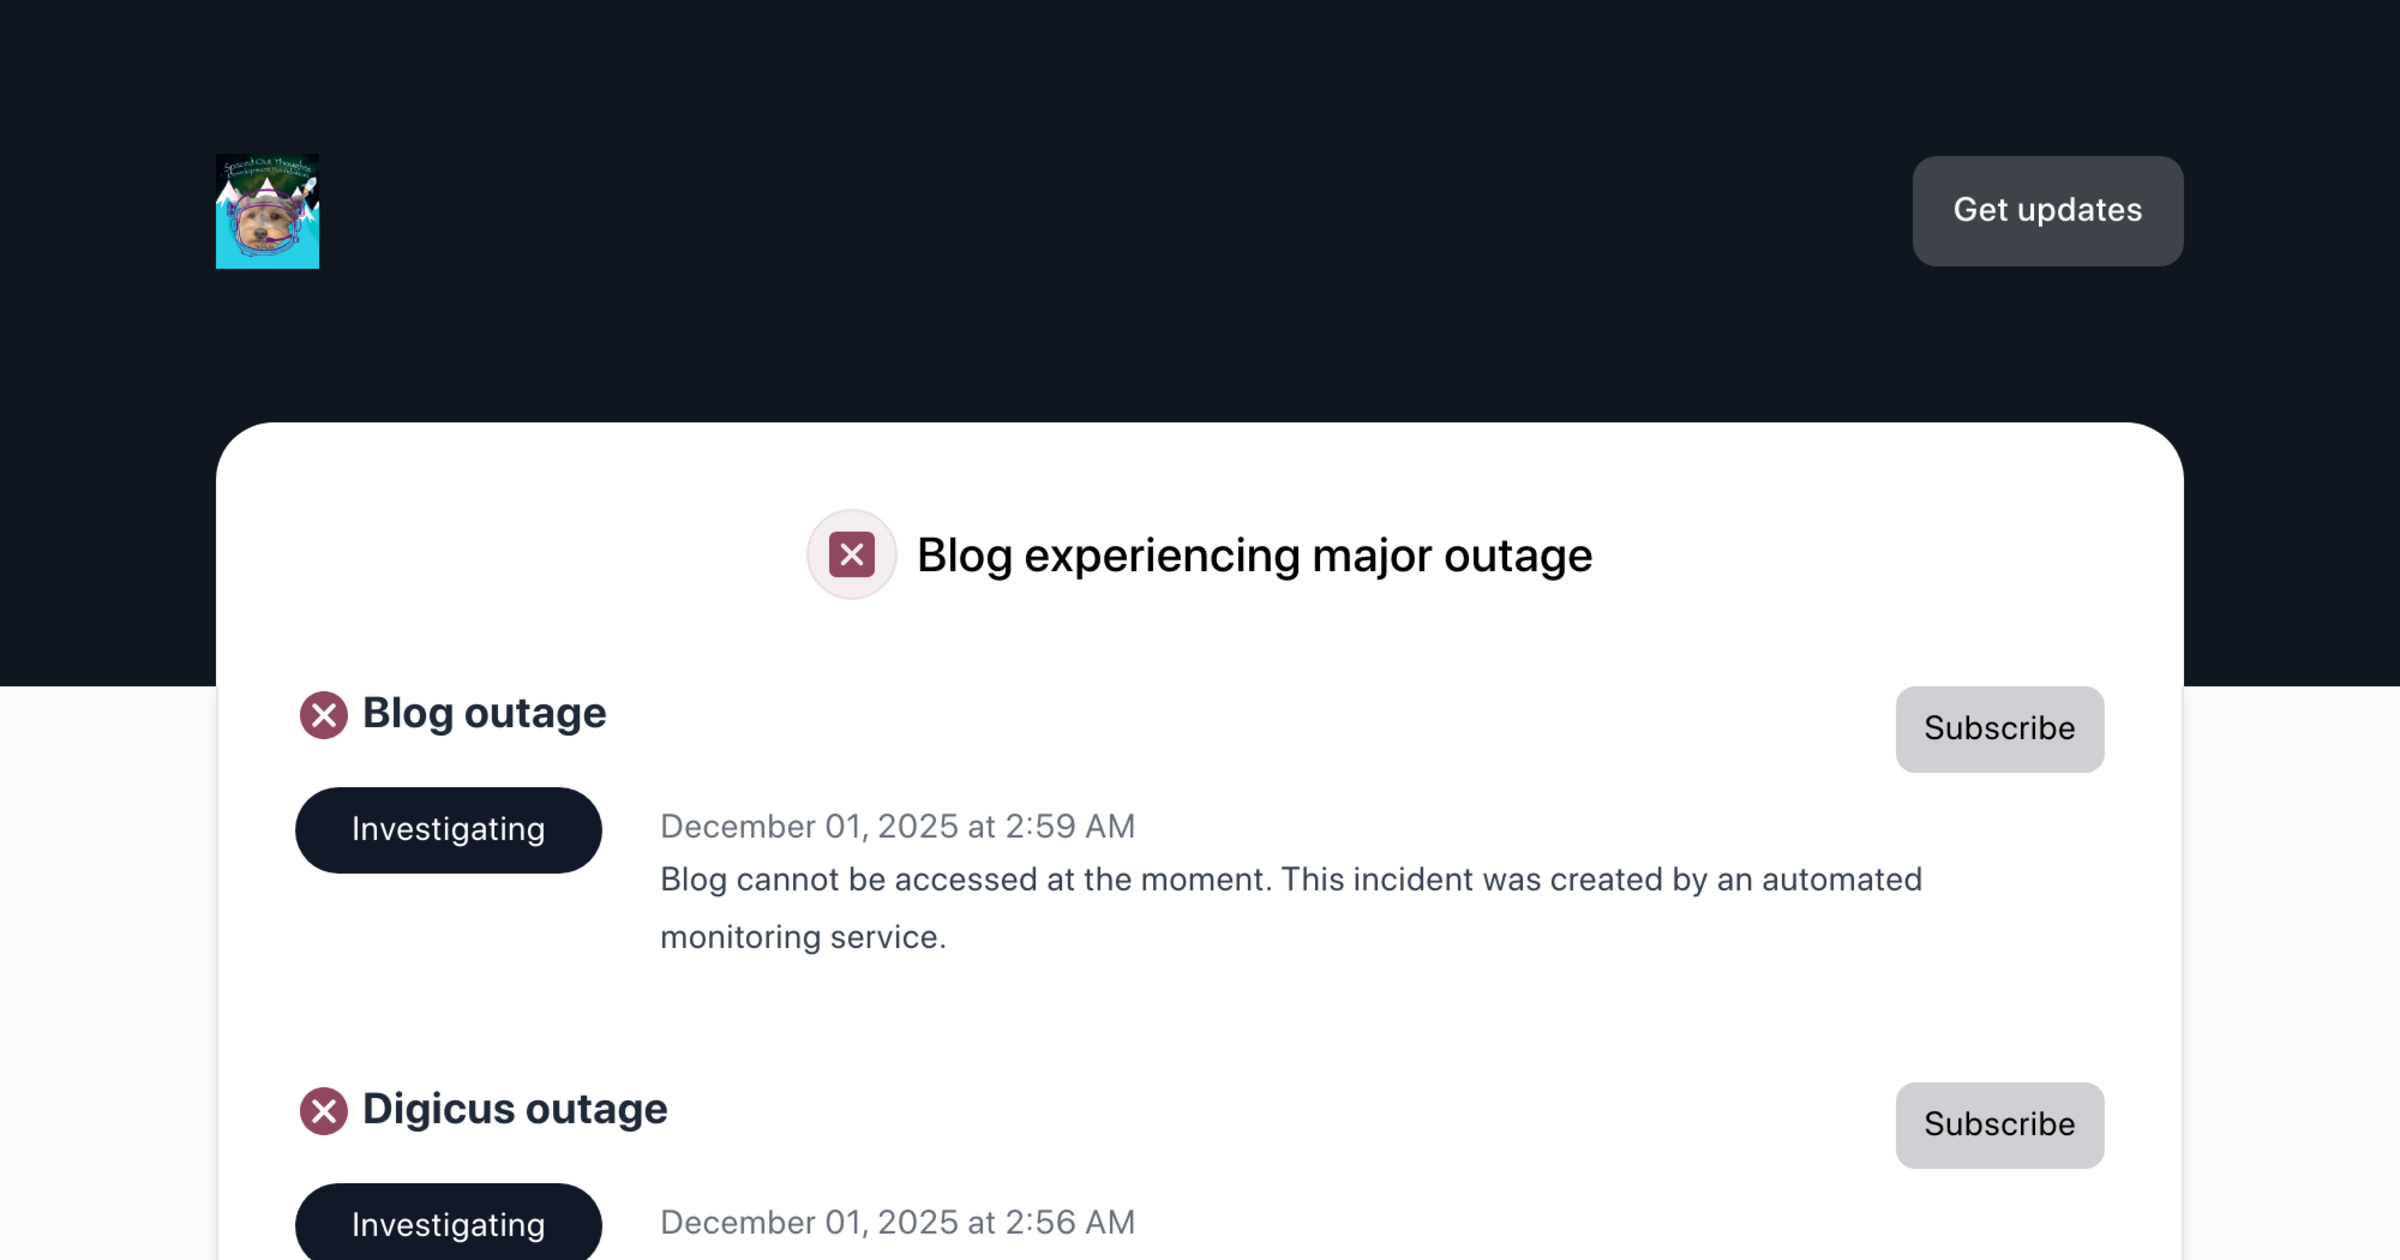2400x1260 pixels.
Task: Click the red X status icon beside 'Blog experiencing major outage'
Action: [851, 554]
